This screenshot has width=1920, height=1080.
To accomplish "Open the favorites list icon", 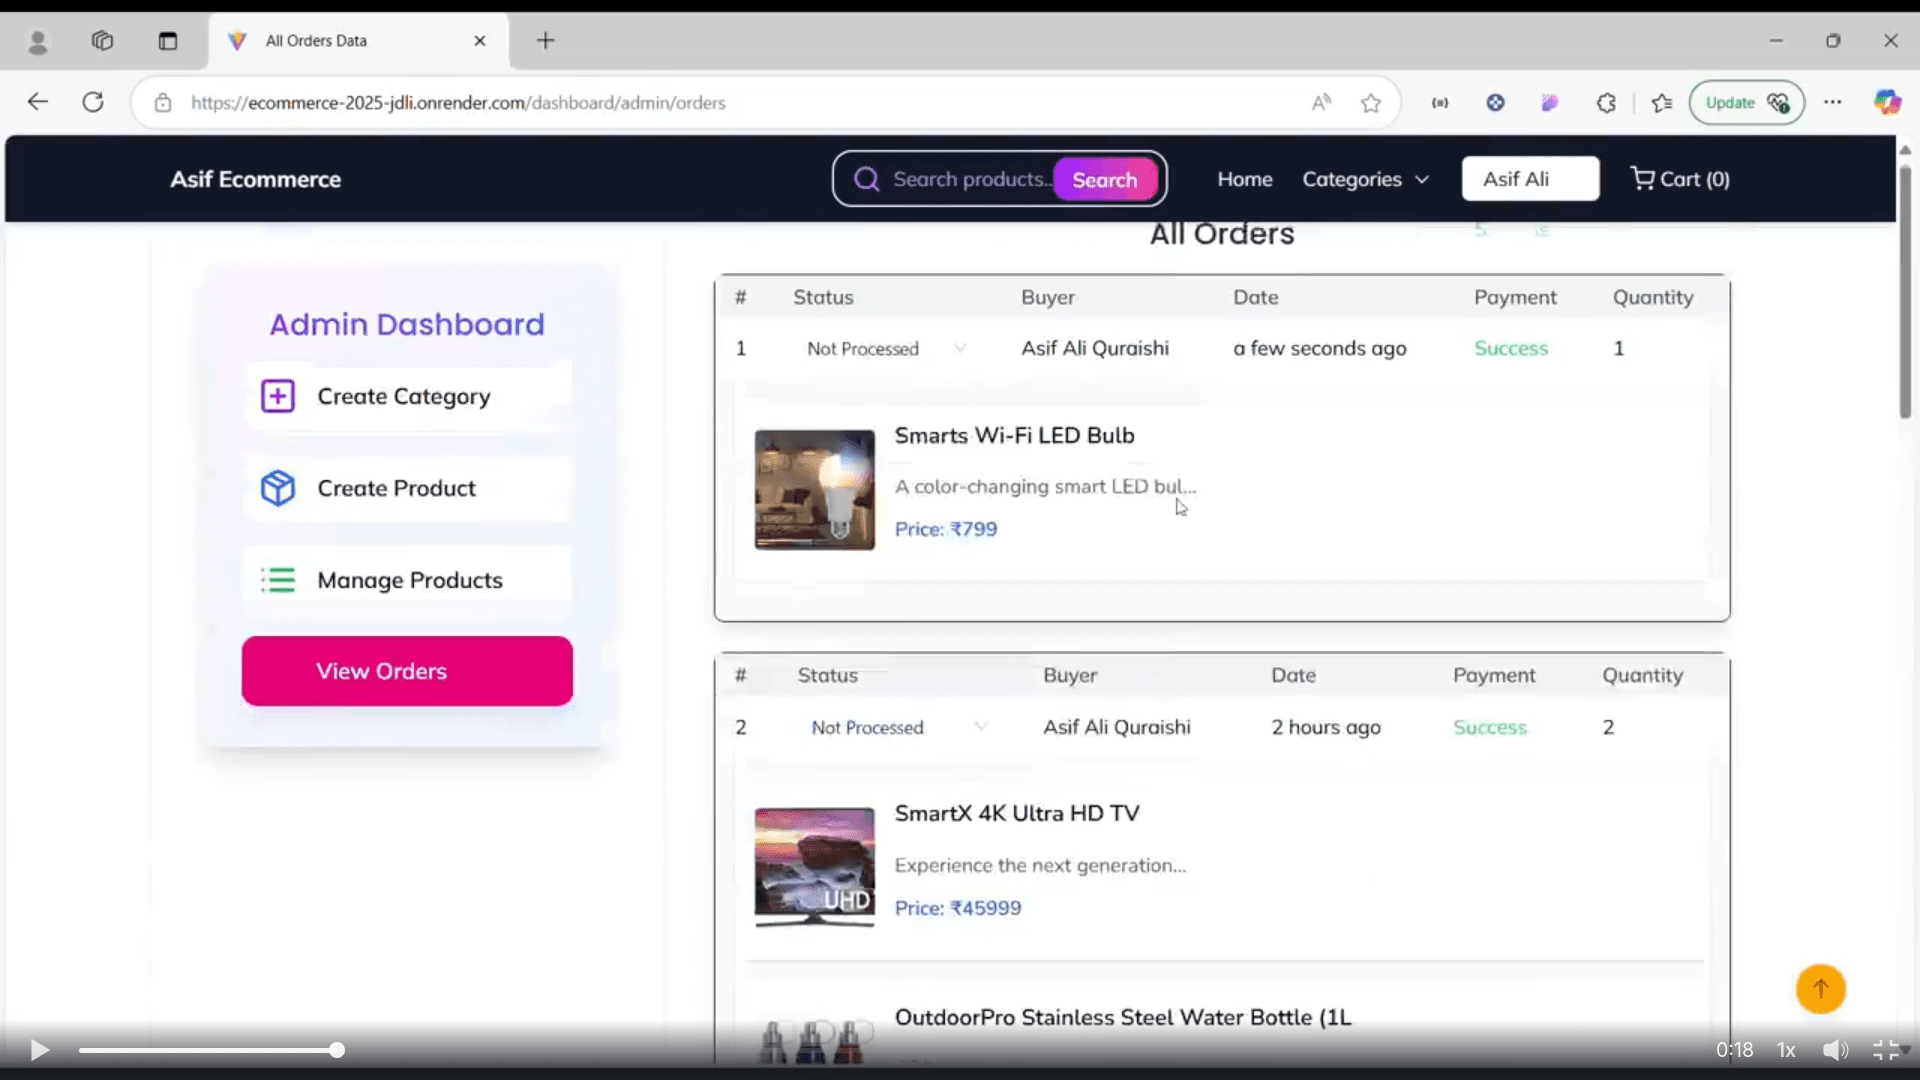I will [x=1662, y=102].
